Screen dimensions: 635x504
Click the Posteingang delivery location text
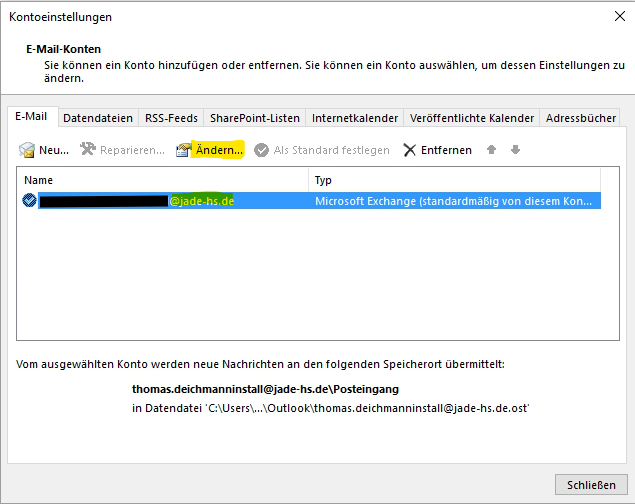pos(265,389)
